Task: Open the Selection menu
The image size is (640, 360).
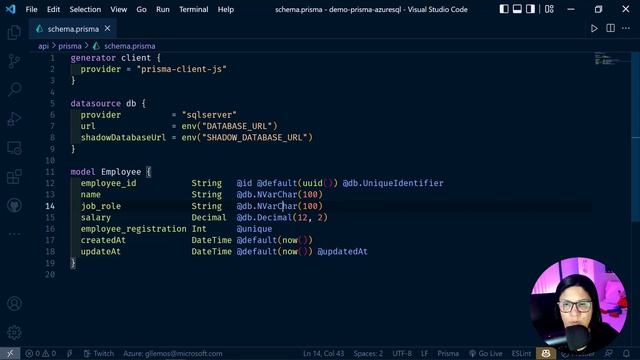Action: click(85, 9)
